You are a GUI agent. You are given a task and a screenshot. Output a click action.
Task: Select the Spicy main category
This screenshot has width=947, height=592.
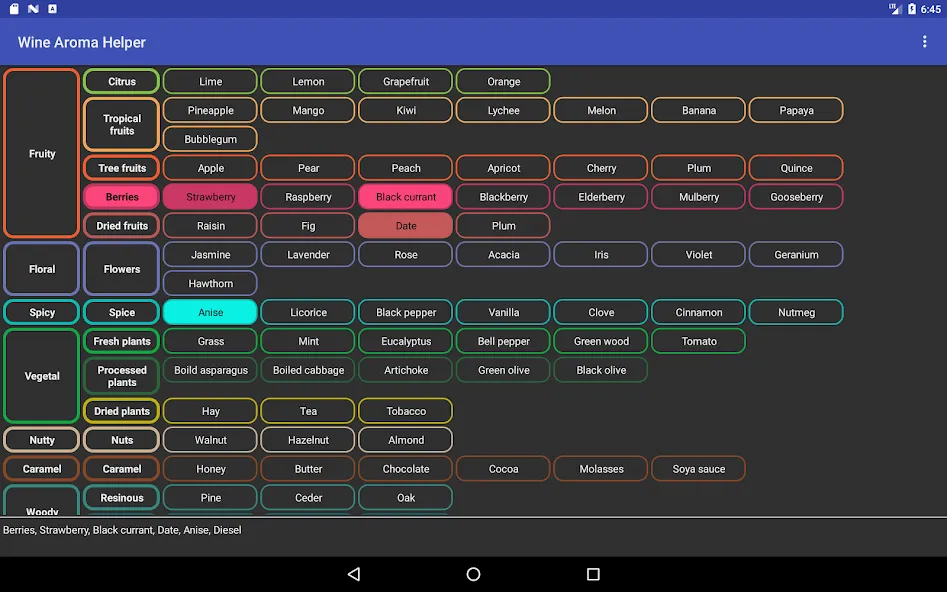coord(42,312)
